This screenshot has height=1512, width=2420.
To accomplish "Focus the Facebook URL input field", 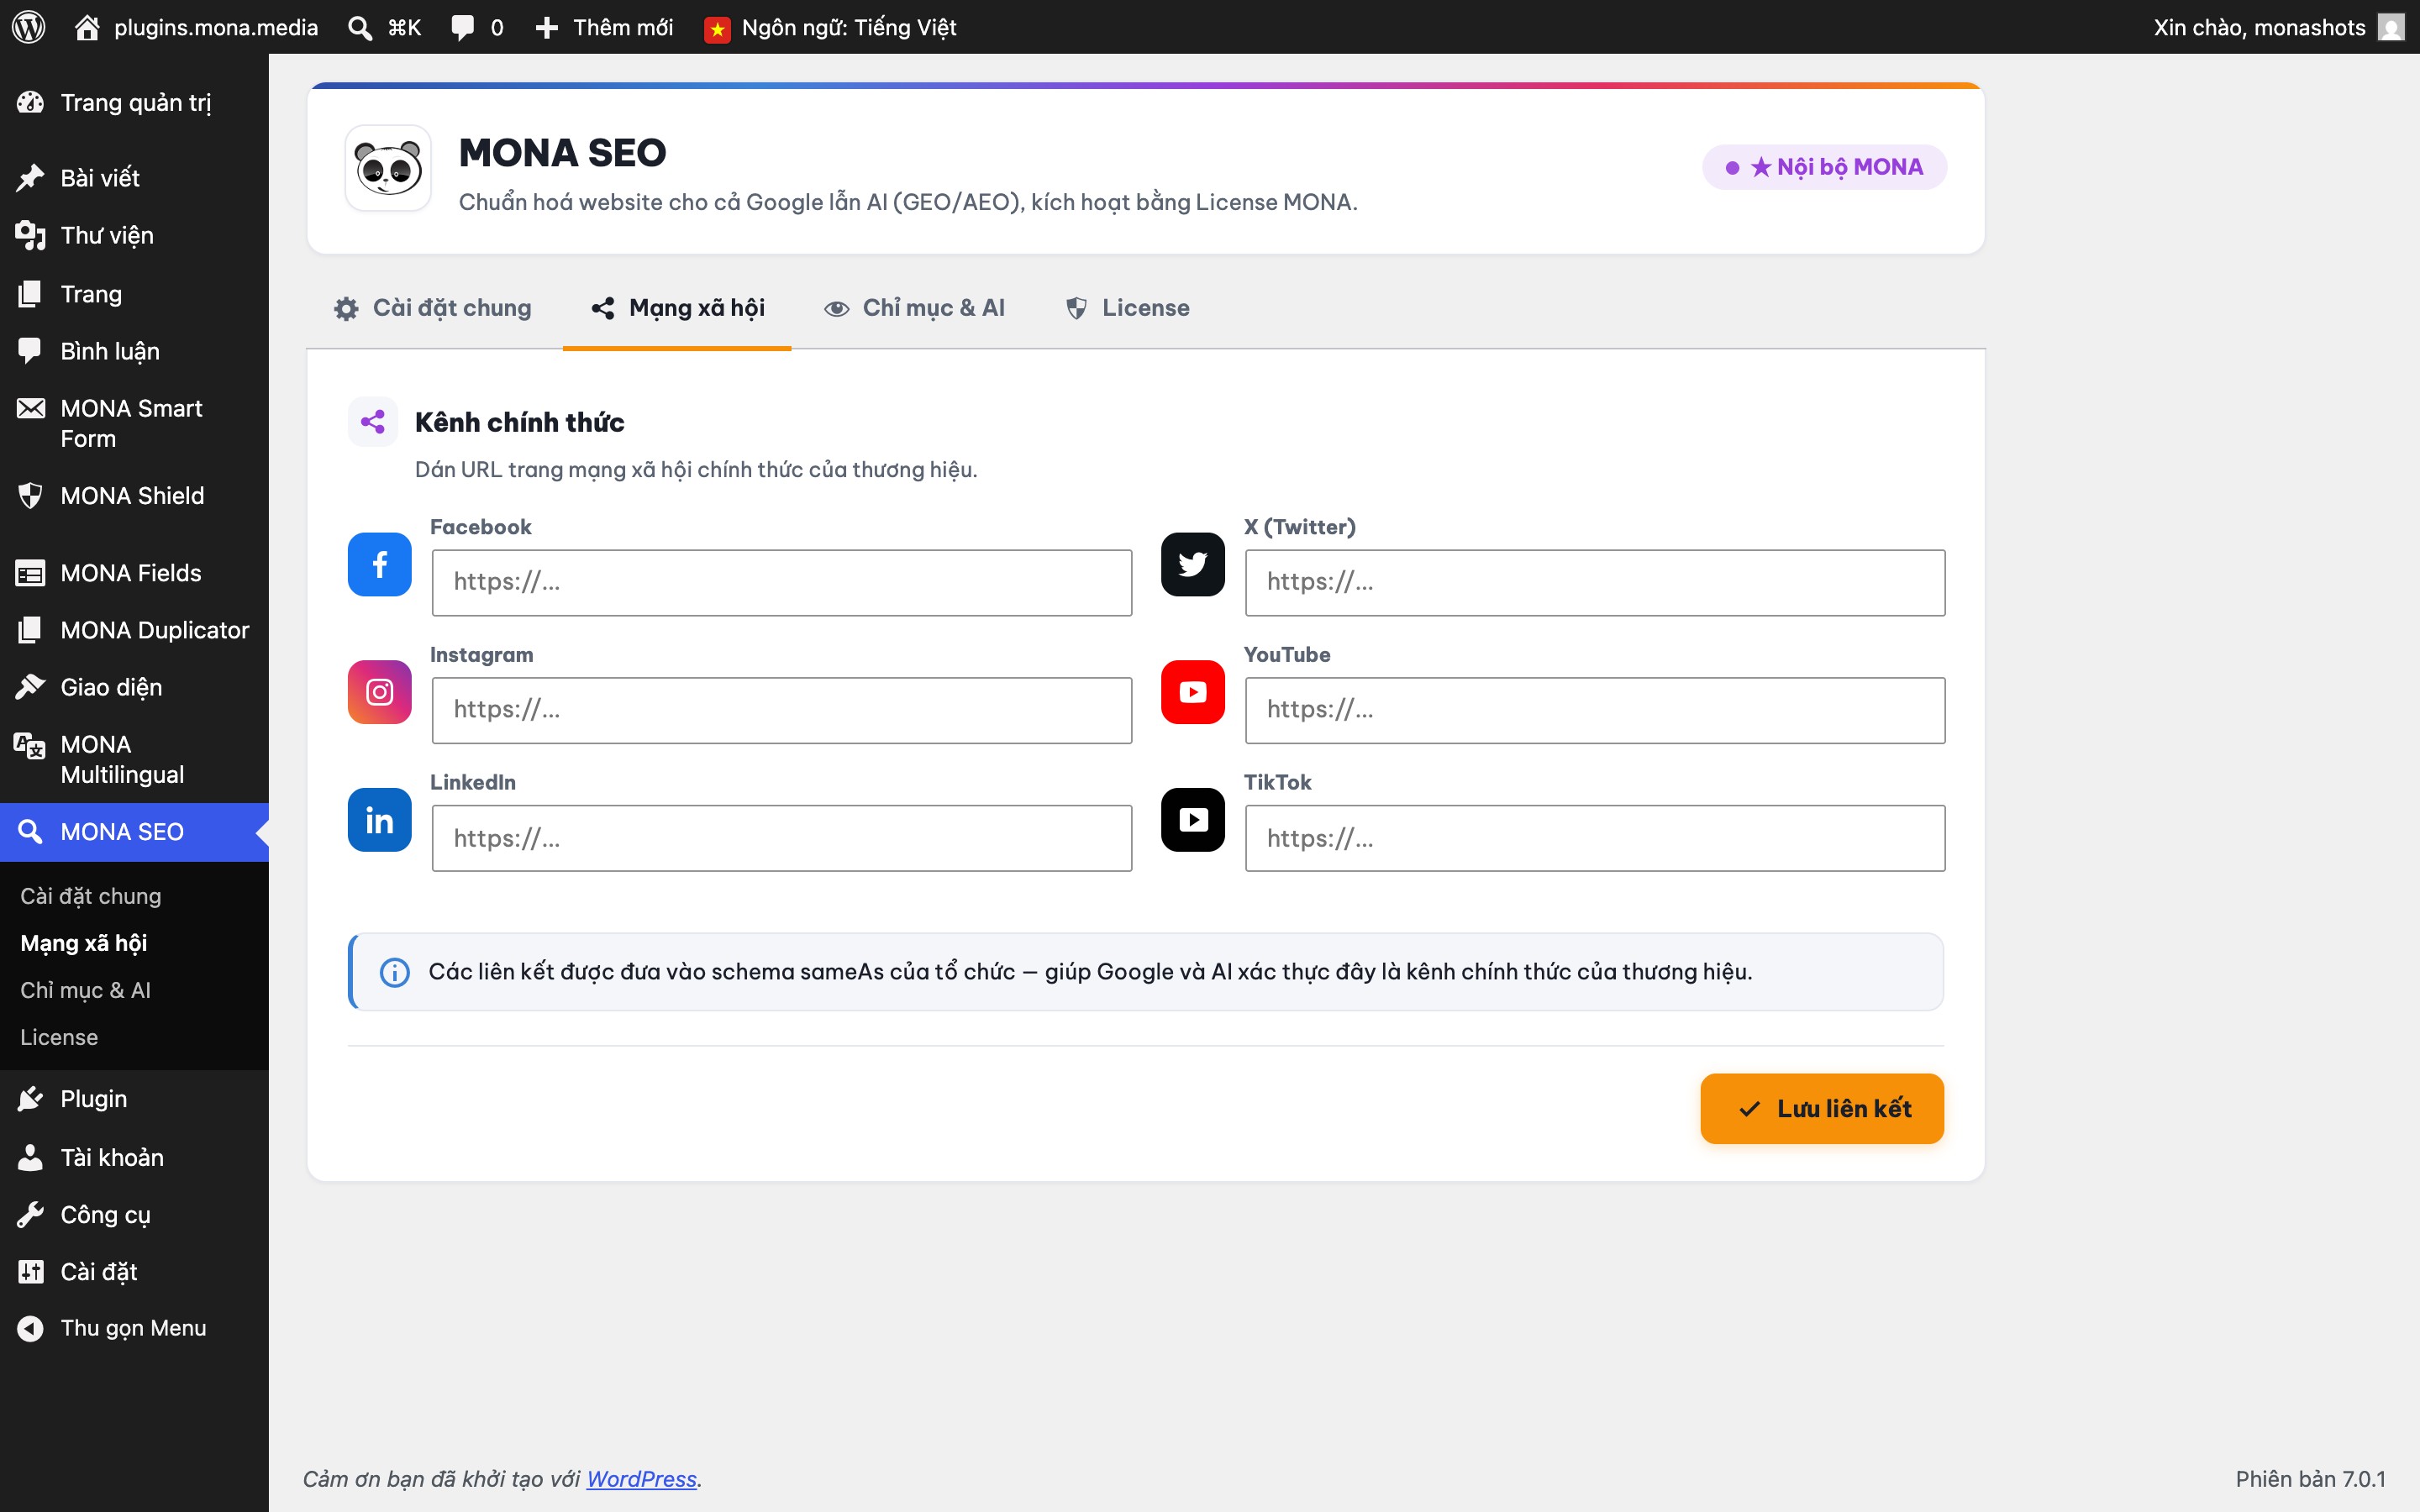I will coord(781,582).
